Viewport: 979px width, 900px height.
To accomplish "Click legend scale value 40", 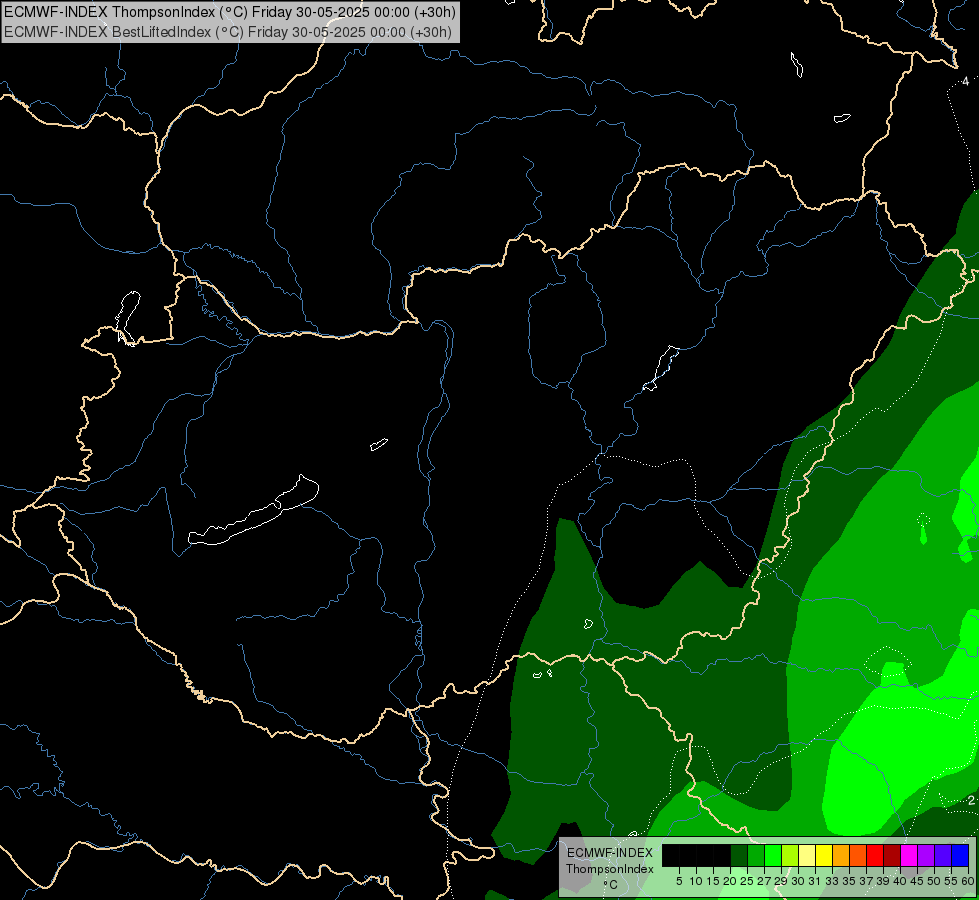I will (x=900, y=881).
